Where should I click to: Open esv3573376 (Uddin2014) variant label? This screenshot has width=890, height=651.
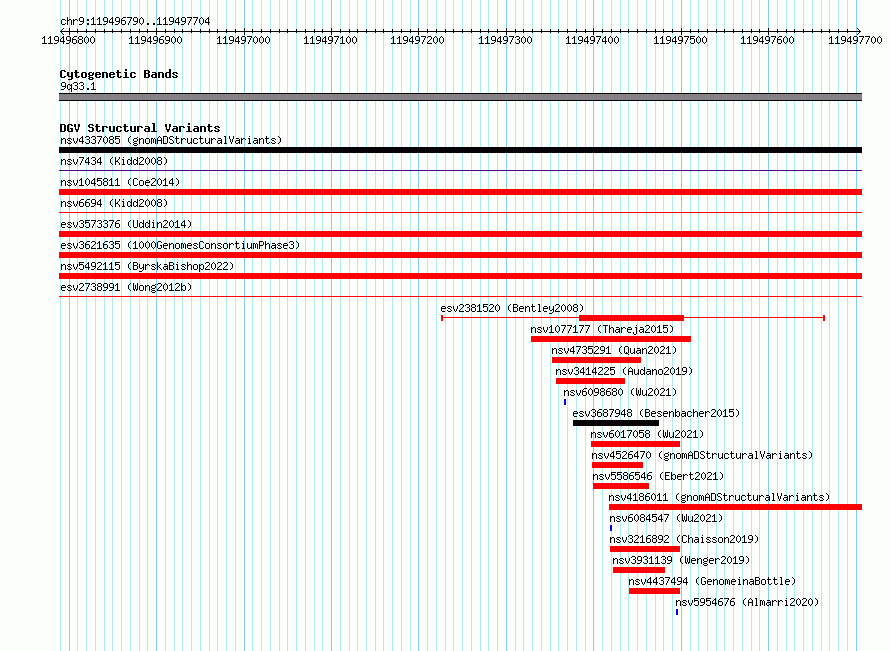point(126,224)
